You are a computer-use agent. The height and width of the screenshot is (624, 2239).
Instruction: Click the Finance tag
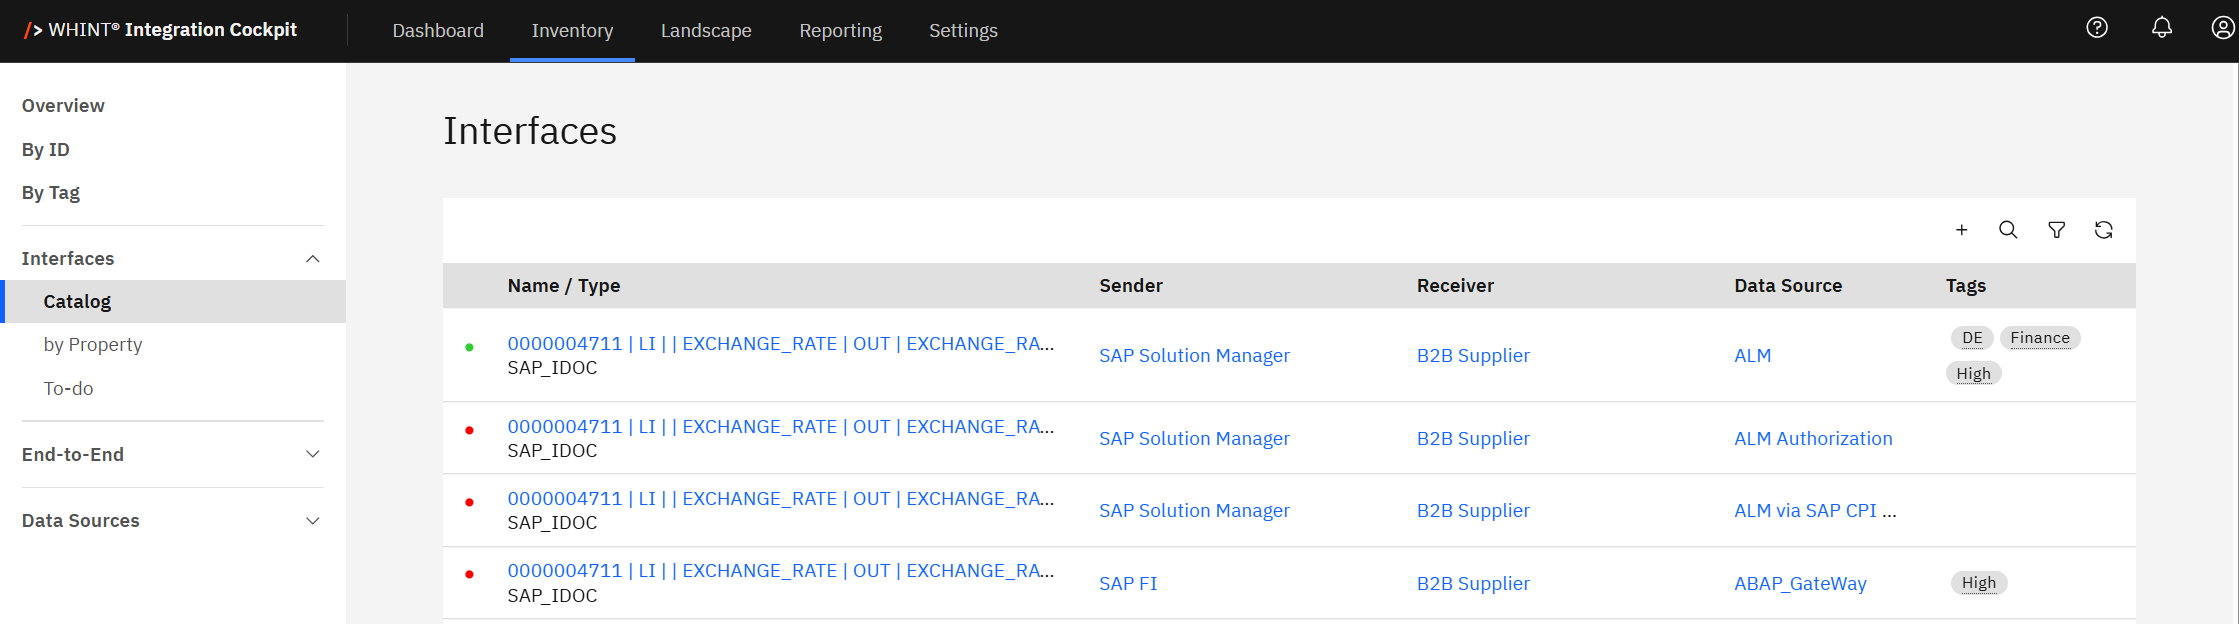click(2039, 338)
